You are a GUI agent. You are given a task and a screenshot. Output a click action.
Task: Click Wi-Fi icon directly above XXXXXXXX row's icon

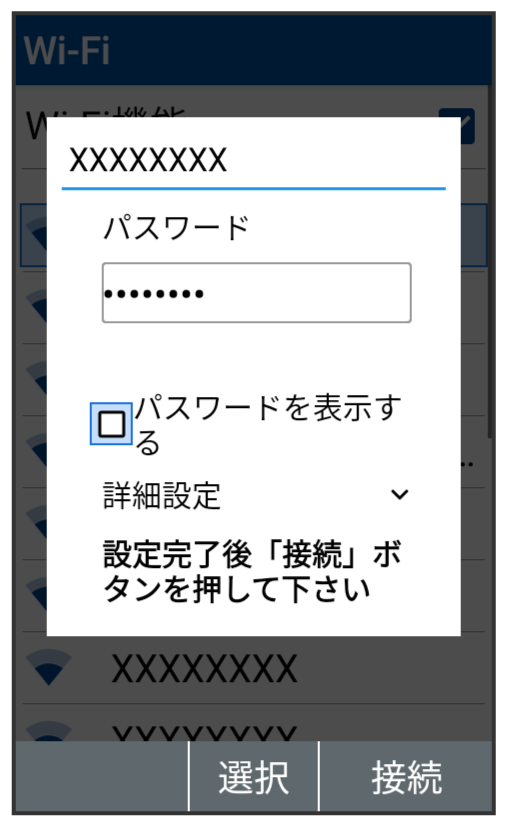pyautogui.click(x=36, y=594)
